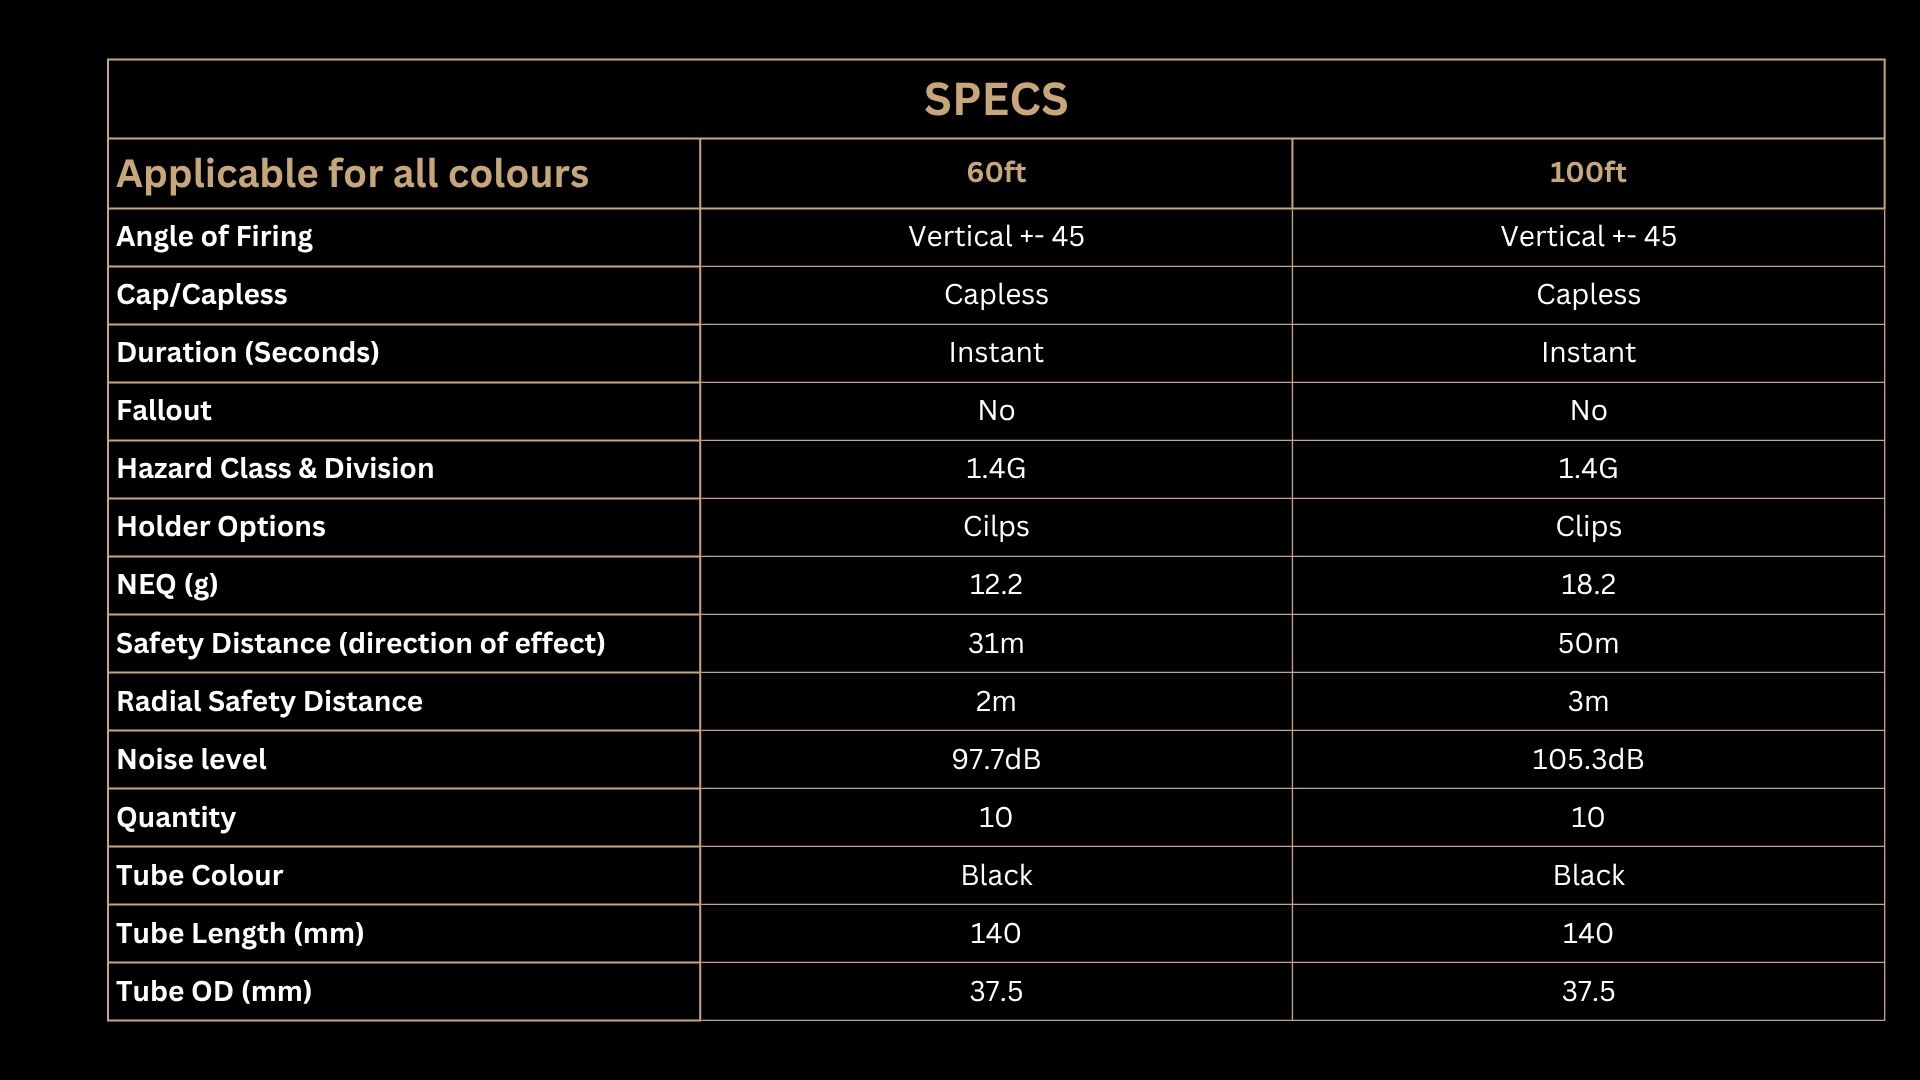Select the Duration (Seconds) row label

click(248, 353)
